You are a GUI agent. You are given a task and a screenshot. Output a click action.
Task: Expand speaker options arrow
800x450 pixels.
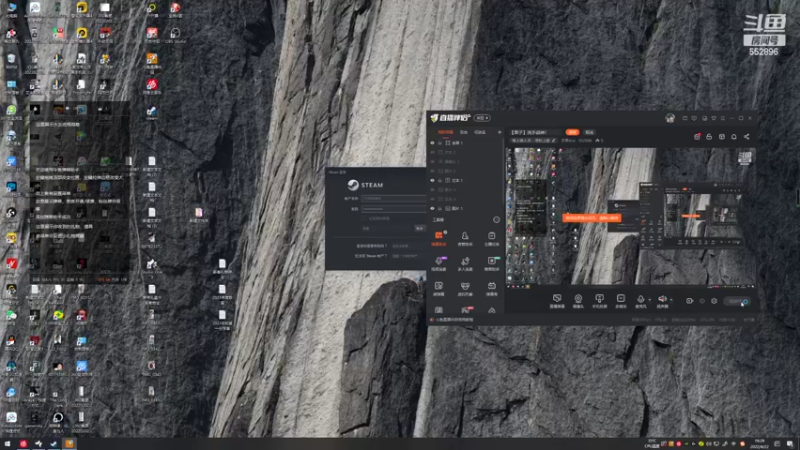tap(671, 300)
